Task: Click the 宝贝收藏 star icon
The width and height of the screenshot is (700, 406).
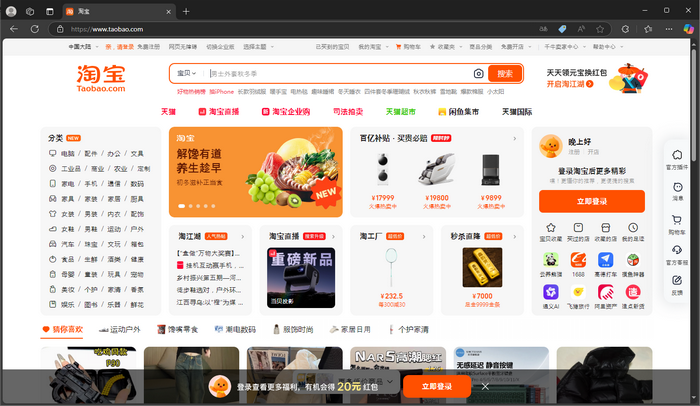Action: (550, 227)
